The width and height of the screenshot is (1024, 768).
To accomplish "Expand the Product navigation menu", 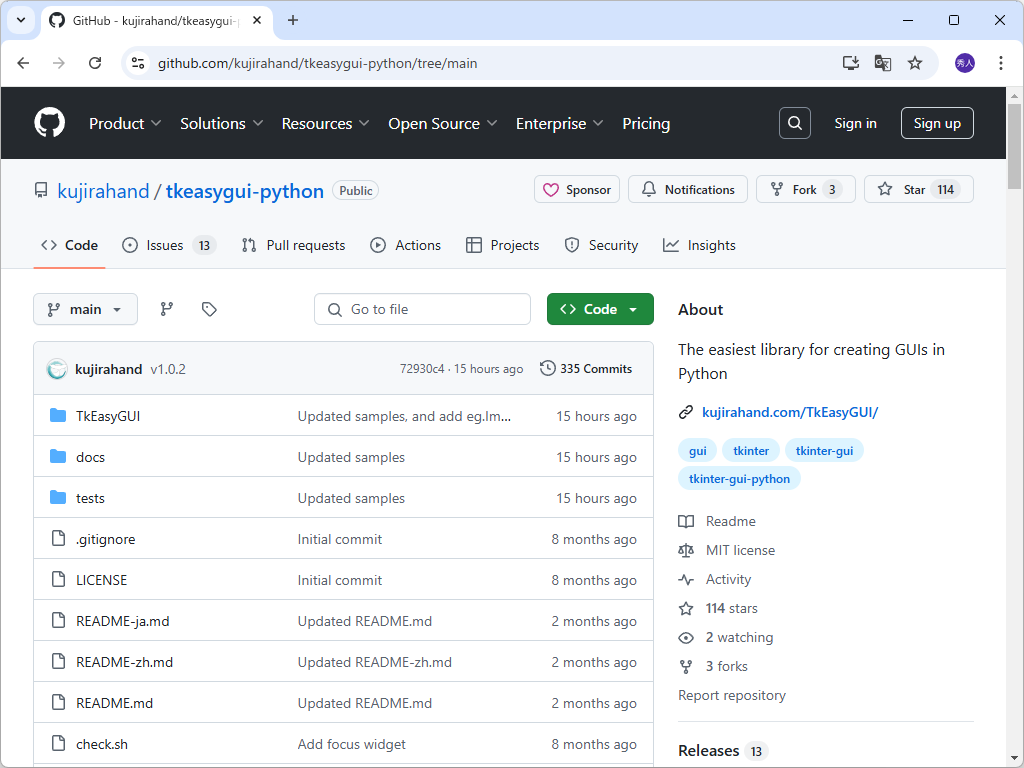I will click(124, 123).
